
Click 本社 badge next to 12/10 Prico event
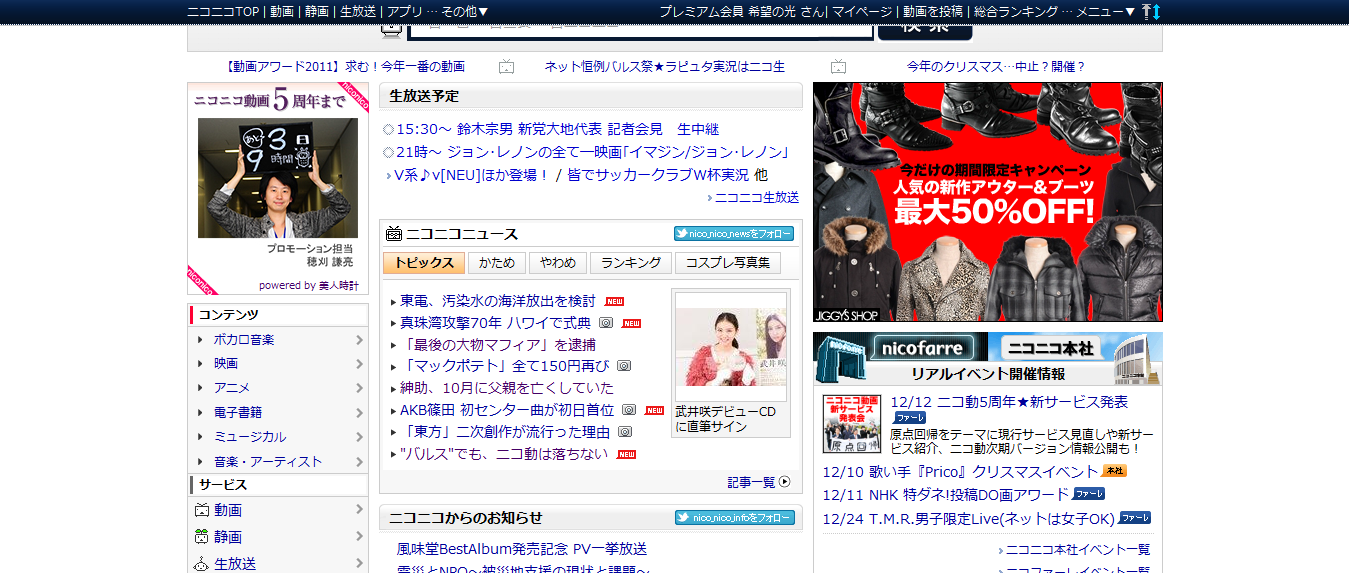pos(1114,471)
